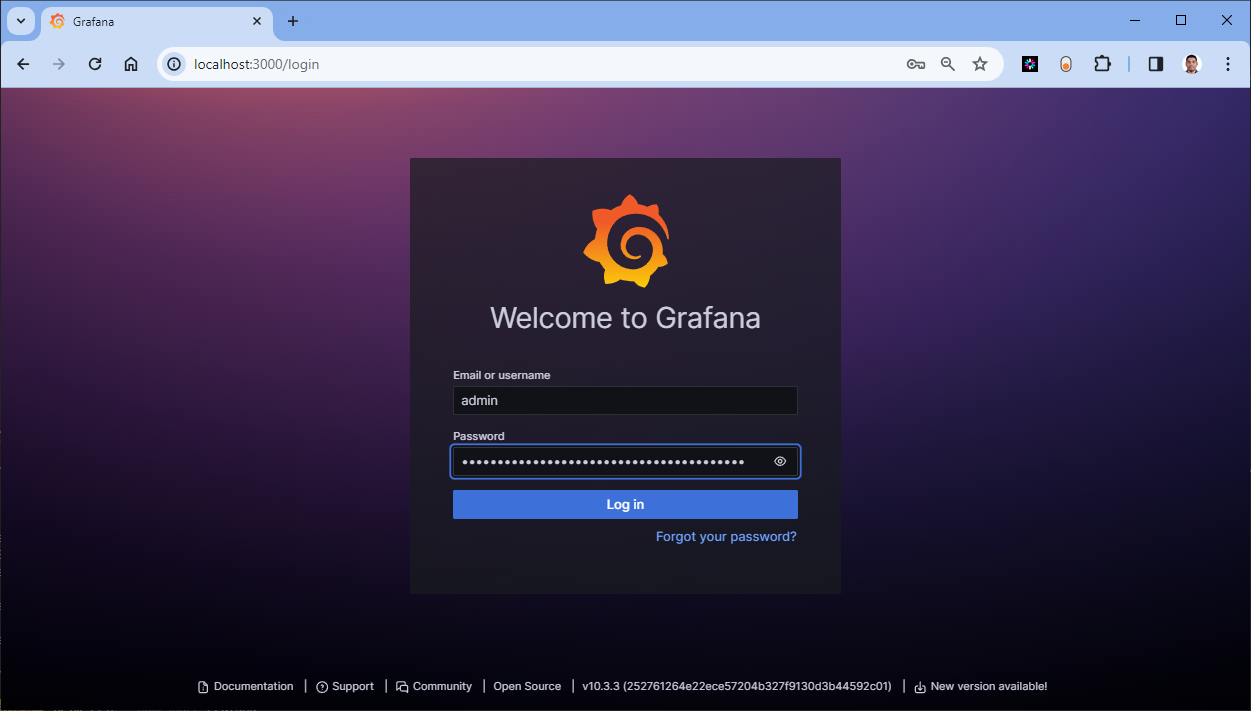Click the Grafana version v10.3.3 link
The width and height of the screenshot is (1251, 711).
point(737,687)
